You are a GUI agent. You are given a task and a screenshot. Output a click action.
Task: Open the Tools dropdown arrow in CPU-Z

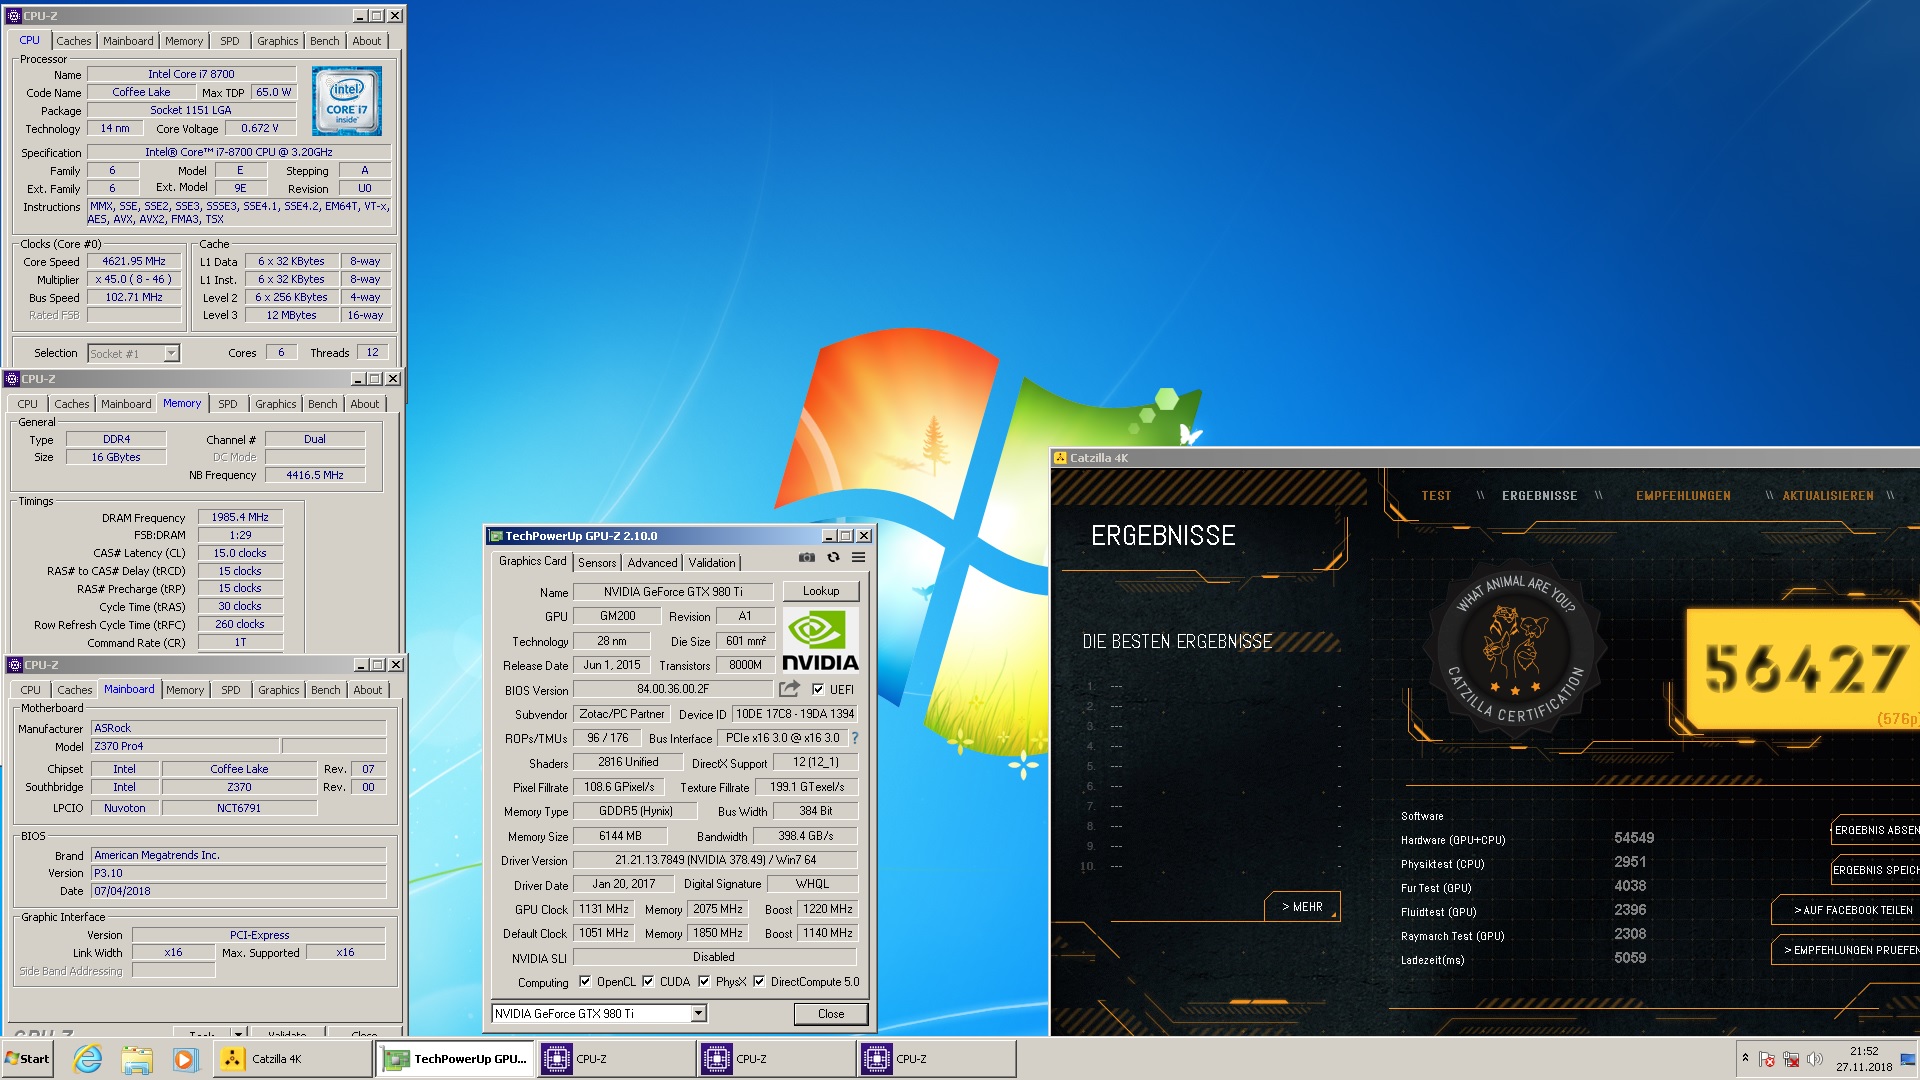(x=238, y=1032)
